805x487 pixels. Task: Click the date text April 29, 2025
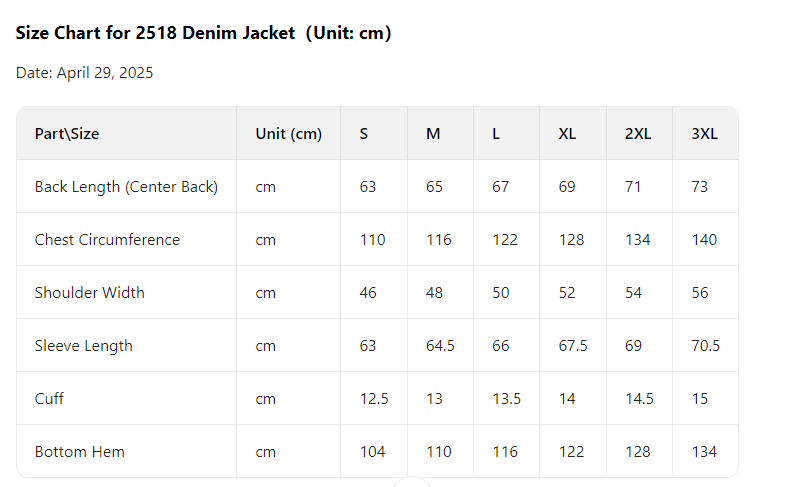coord(85,72)
